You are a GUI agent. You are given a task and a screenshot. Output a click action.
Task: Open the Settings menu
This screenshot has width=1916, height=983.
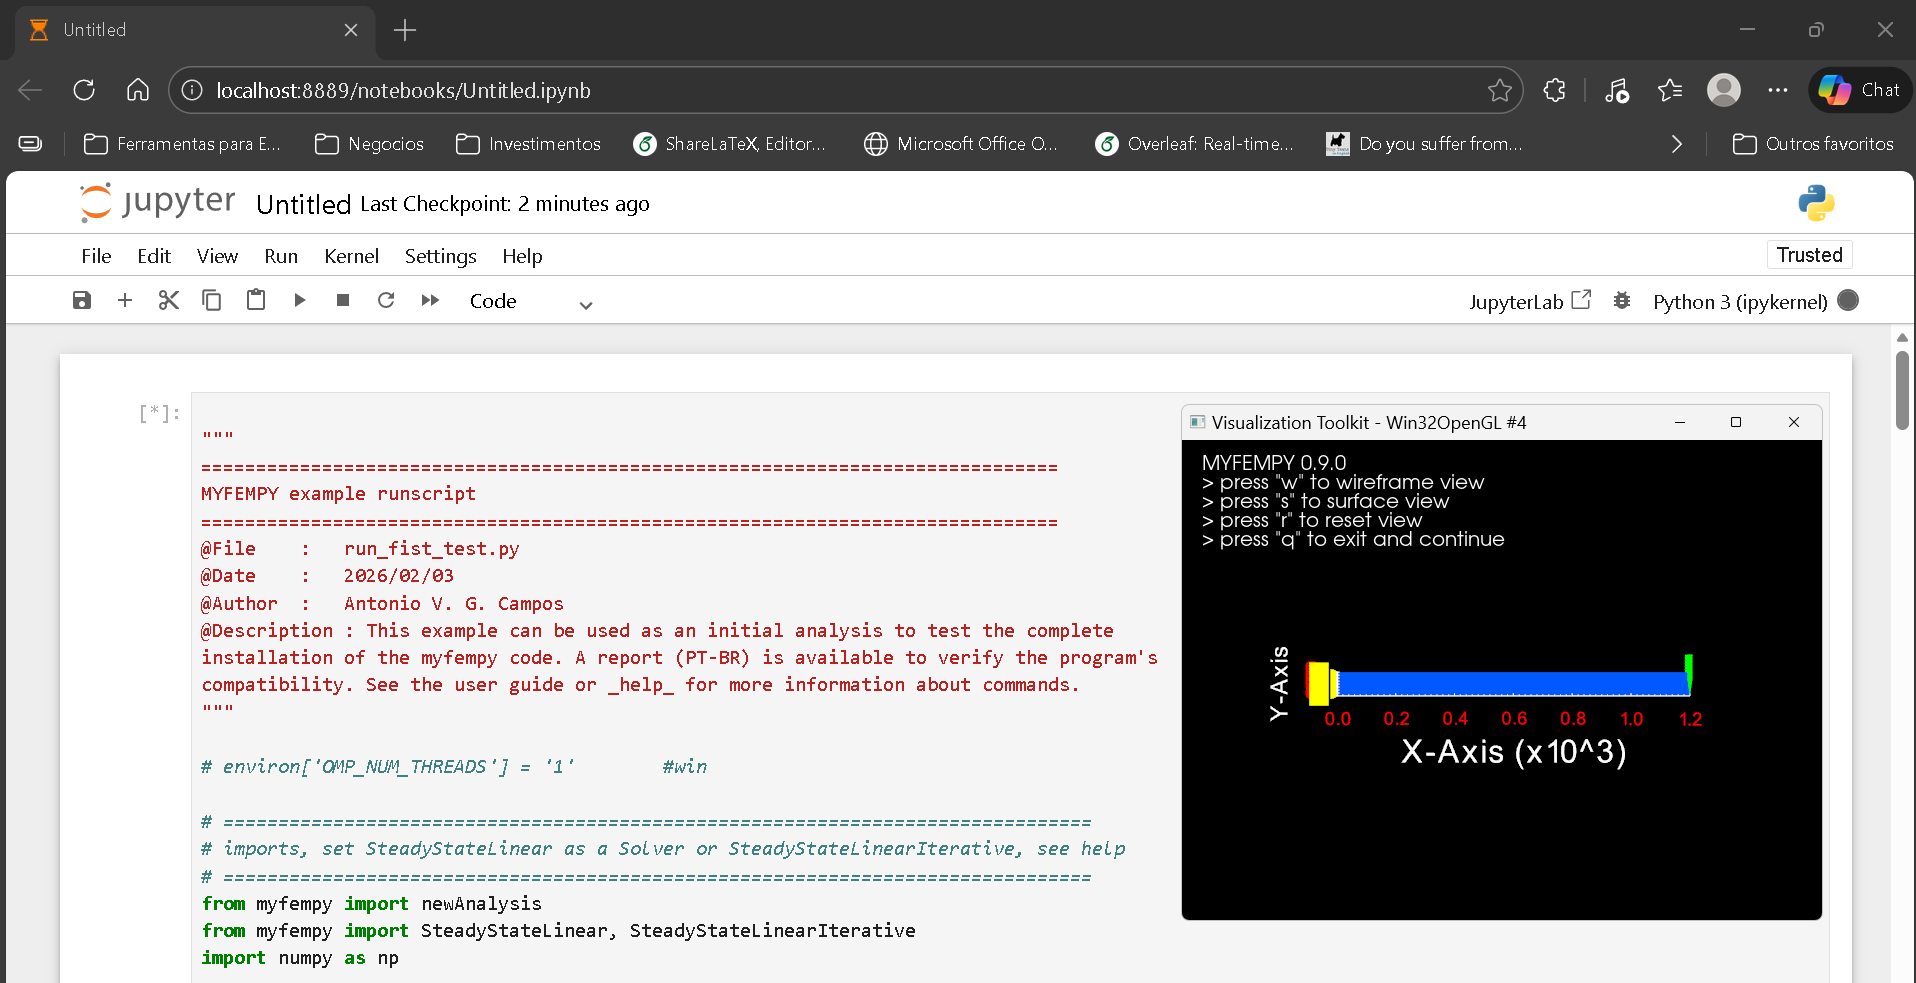(x=440, y=256)
